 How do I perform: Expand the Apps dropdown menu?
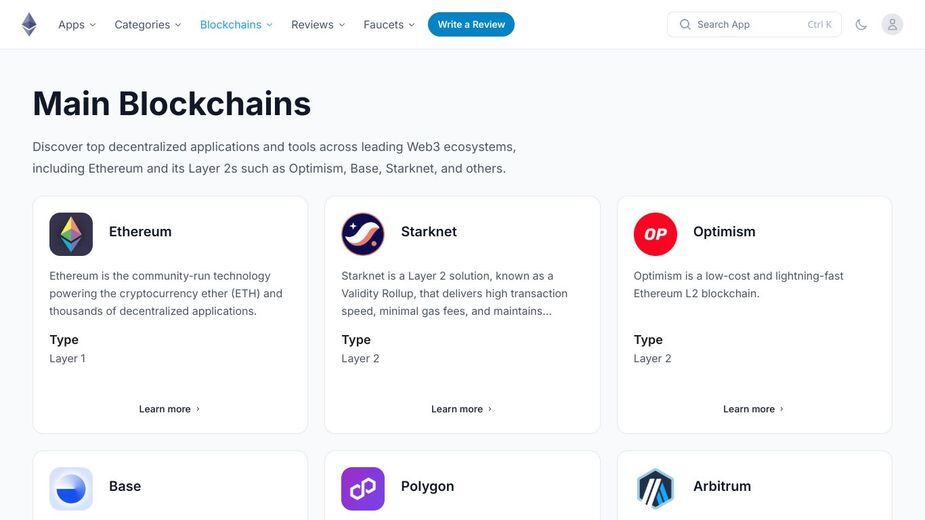coord(77,25)
